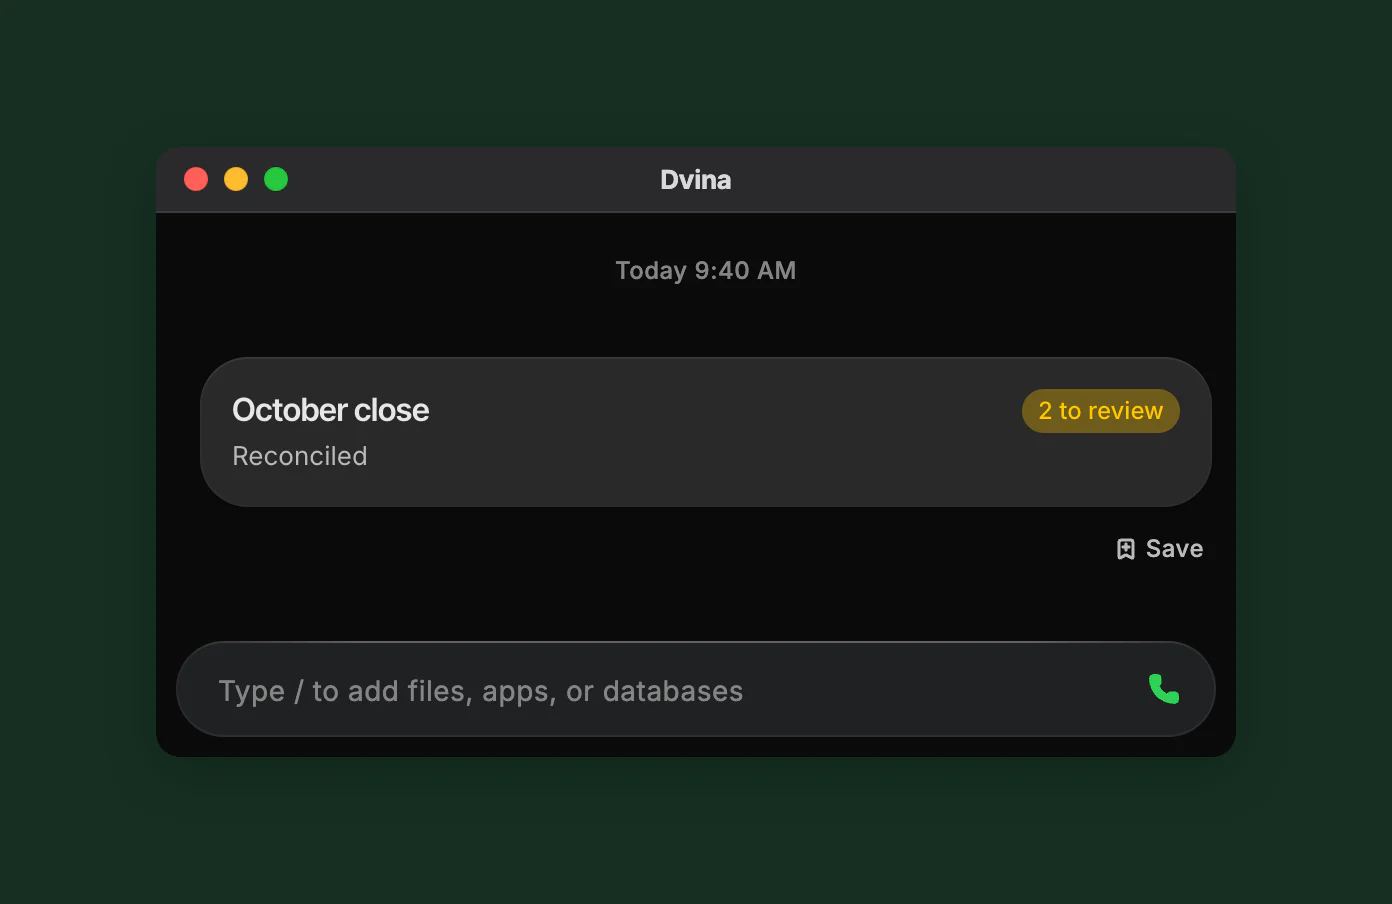Click the Dvina window title
This screenshot has height=904, width=1392.
tap(696, 180)
